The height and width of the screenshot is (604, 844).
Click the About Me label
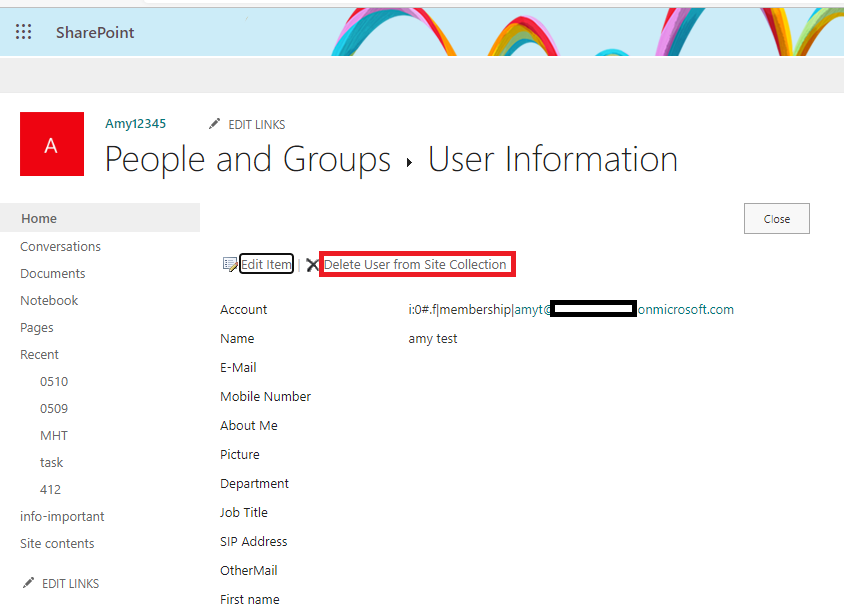[x=249, y=425]
